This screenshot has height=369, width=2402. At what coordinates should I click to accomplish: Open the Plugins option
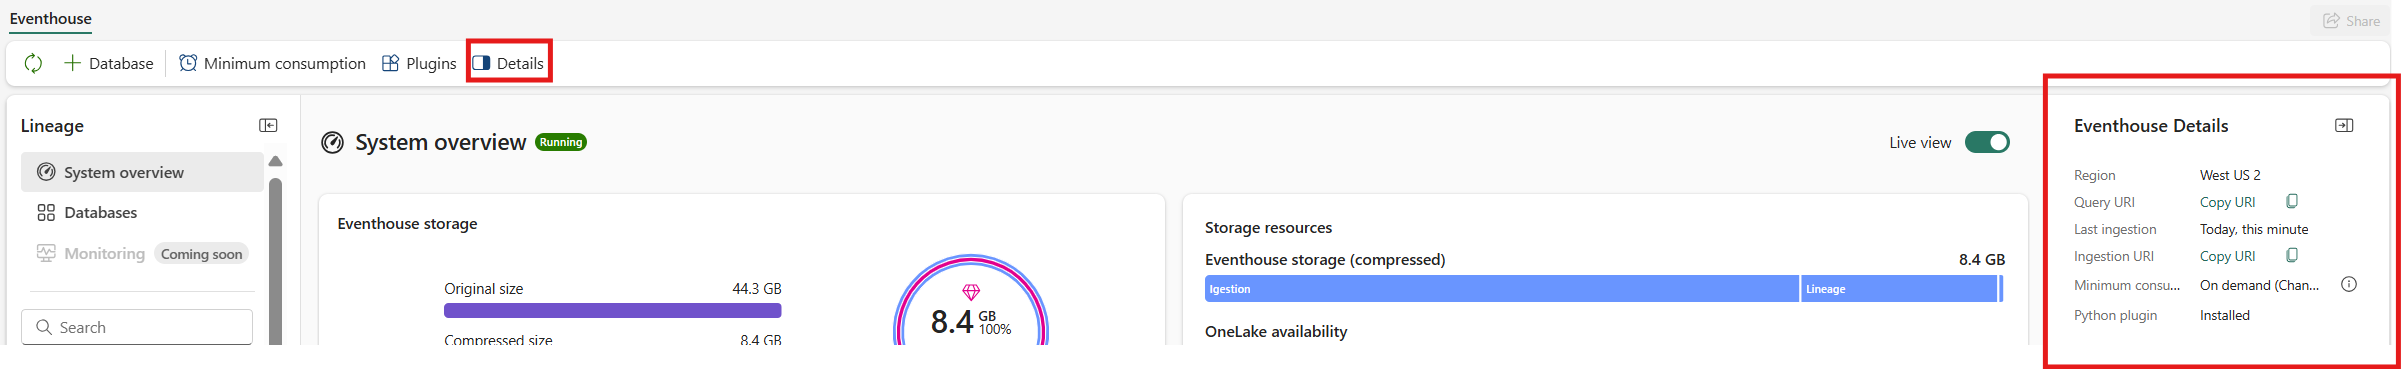[419, 63]
